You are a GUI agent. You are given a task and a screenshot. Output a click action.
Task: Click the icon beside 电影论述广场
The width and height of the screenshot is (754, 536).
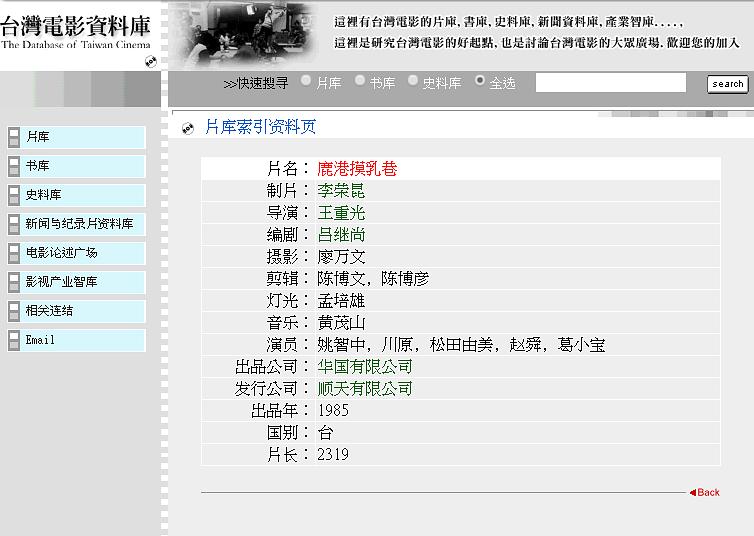pos(14,254)
